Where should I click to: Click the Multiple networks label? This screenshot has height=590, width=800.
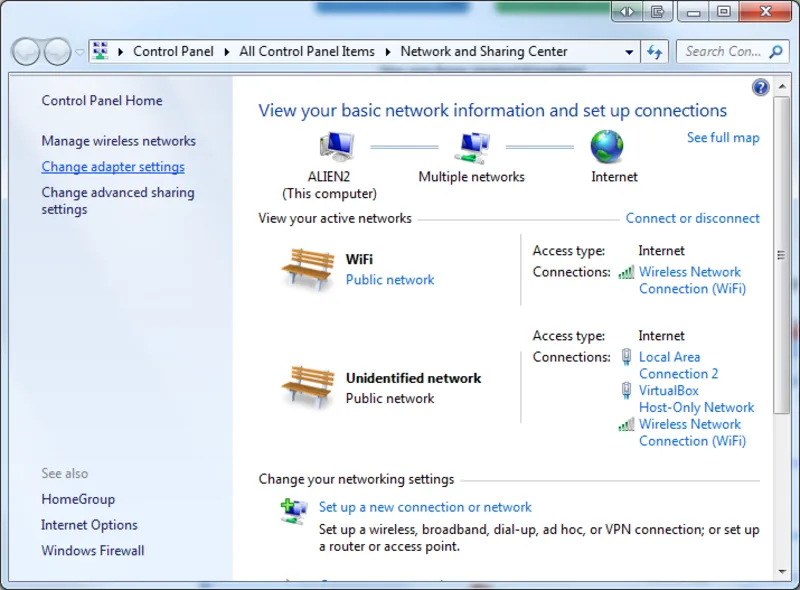click(471, 177)
